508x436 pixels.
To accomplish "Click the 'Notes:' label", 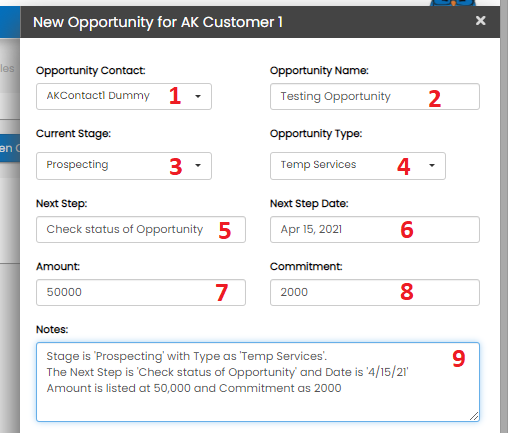I will pos(52,329).
